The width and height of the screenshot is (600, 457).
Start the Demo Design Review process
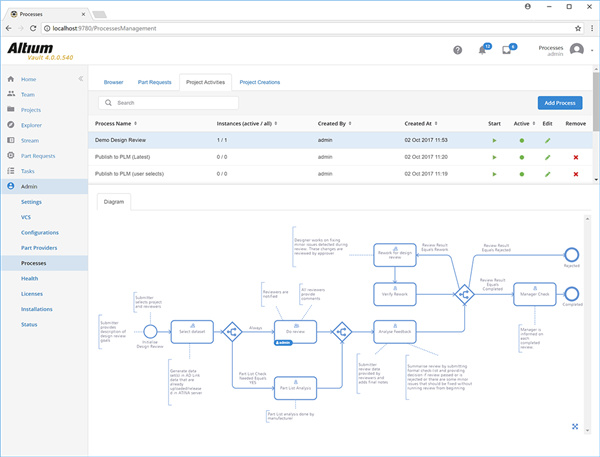[x=494, y=141]
